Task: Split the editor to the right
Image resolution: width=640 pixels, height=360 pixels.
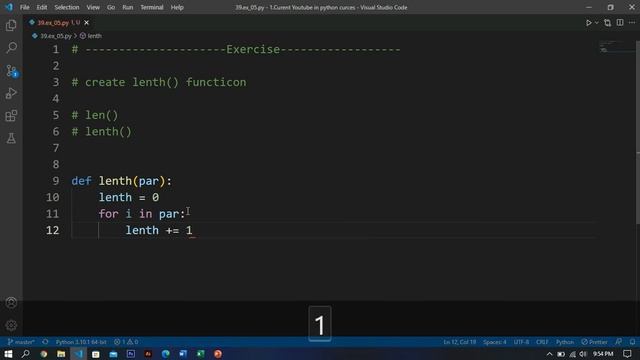Action: (620, 23)
